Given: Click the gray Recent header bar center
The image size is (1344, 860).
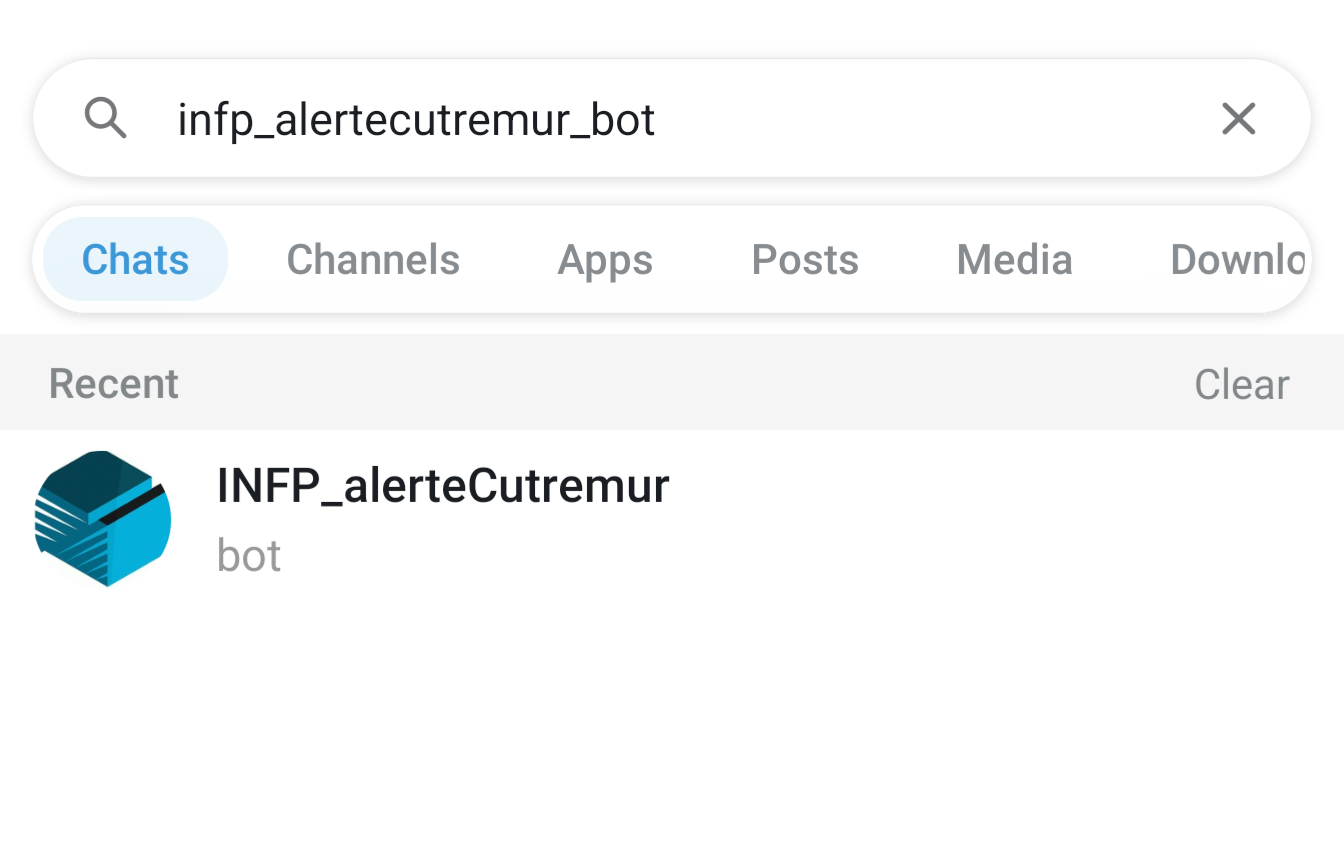Looking at the screenshot, I should 672,383.
